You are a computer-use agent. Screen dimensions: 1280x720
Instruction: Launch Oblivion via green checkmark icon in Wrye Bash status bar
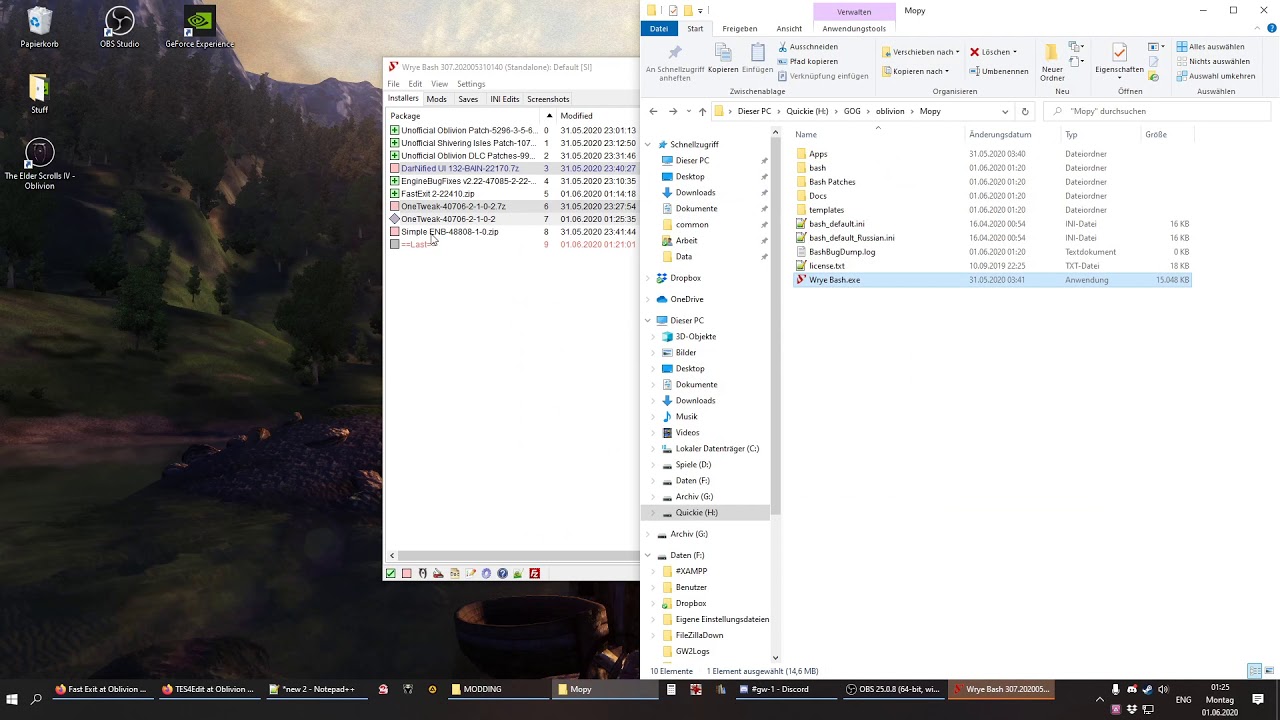pyautogui.click(x=390, y=573)
